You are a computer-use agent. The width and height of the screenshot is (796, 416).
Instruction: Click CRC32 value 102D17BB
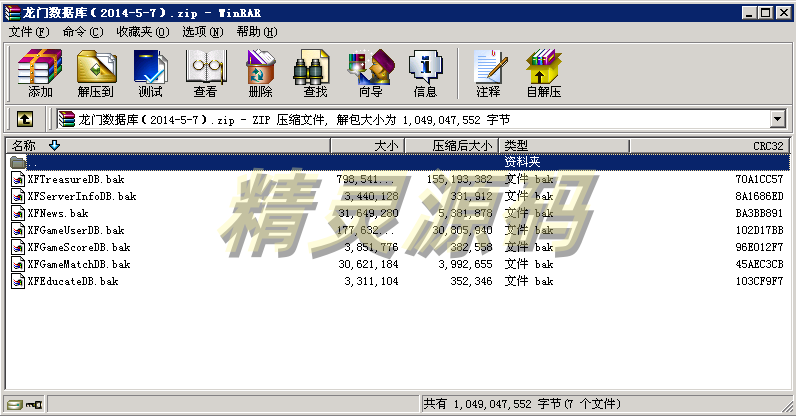pyautogui.click(x=759, y=230)
